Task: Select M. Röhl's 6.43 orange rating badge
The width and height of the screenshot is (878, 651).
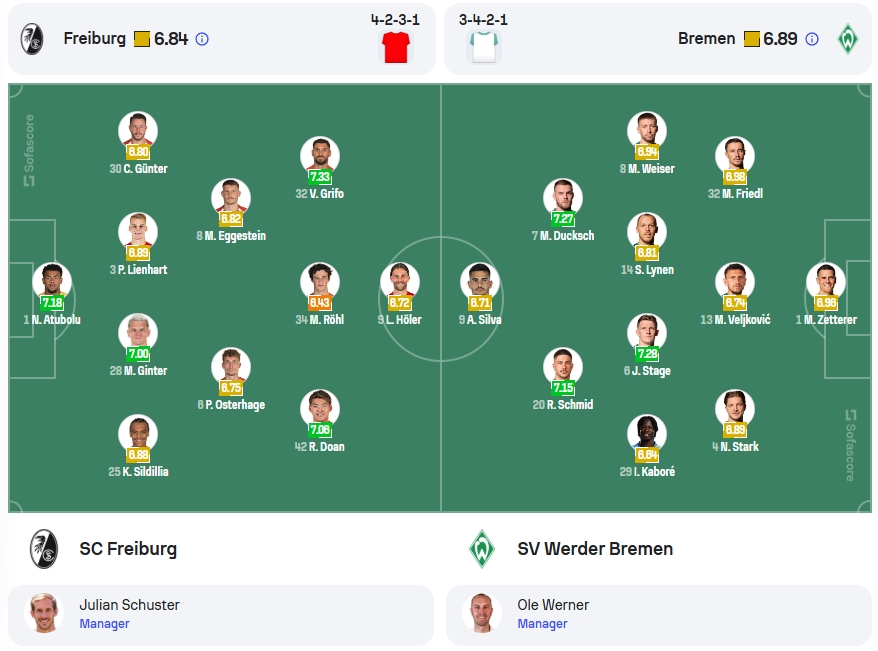Action: [x=320, y=303]
